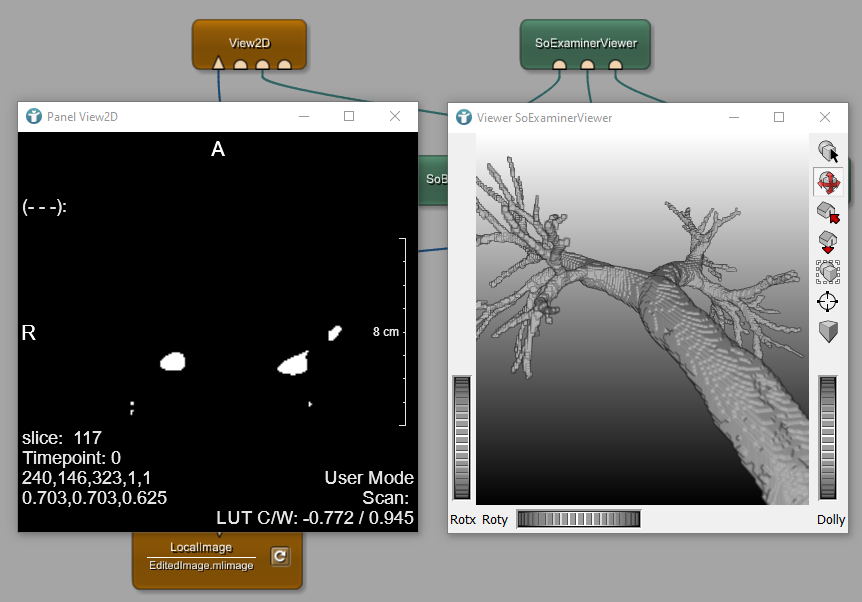Click the first half-circle connector on SoExaminerViewer

pyautogui.click(x=559, y=66)
